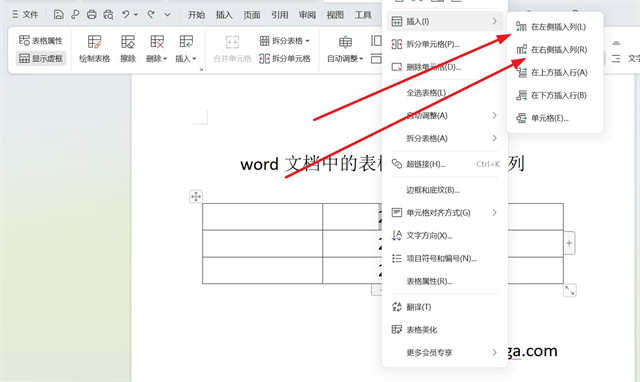640x382 pixels.
Task: Click the document title heading text
Action: [382, 164]
